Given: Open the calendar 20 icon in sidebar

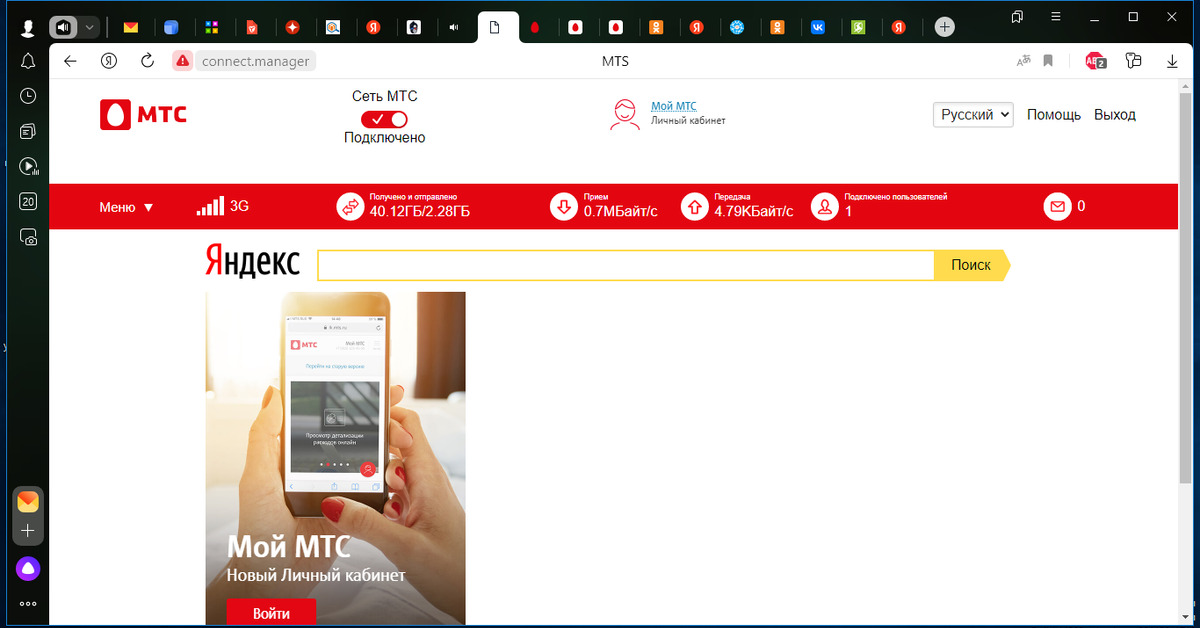Looking at the screenshot, I should (x=28, y=202).
